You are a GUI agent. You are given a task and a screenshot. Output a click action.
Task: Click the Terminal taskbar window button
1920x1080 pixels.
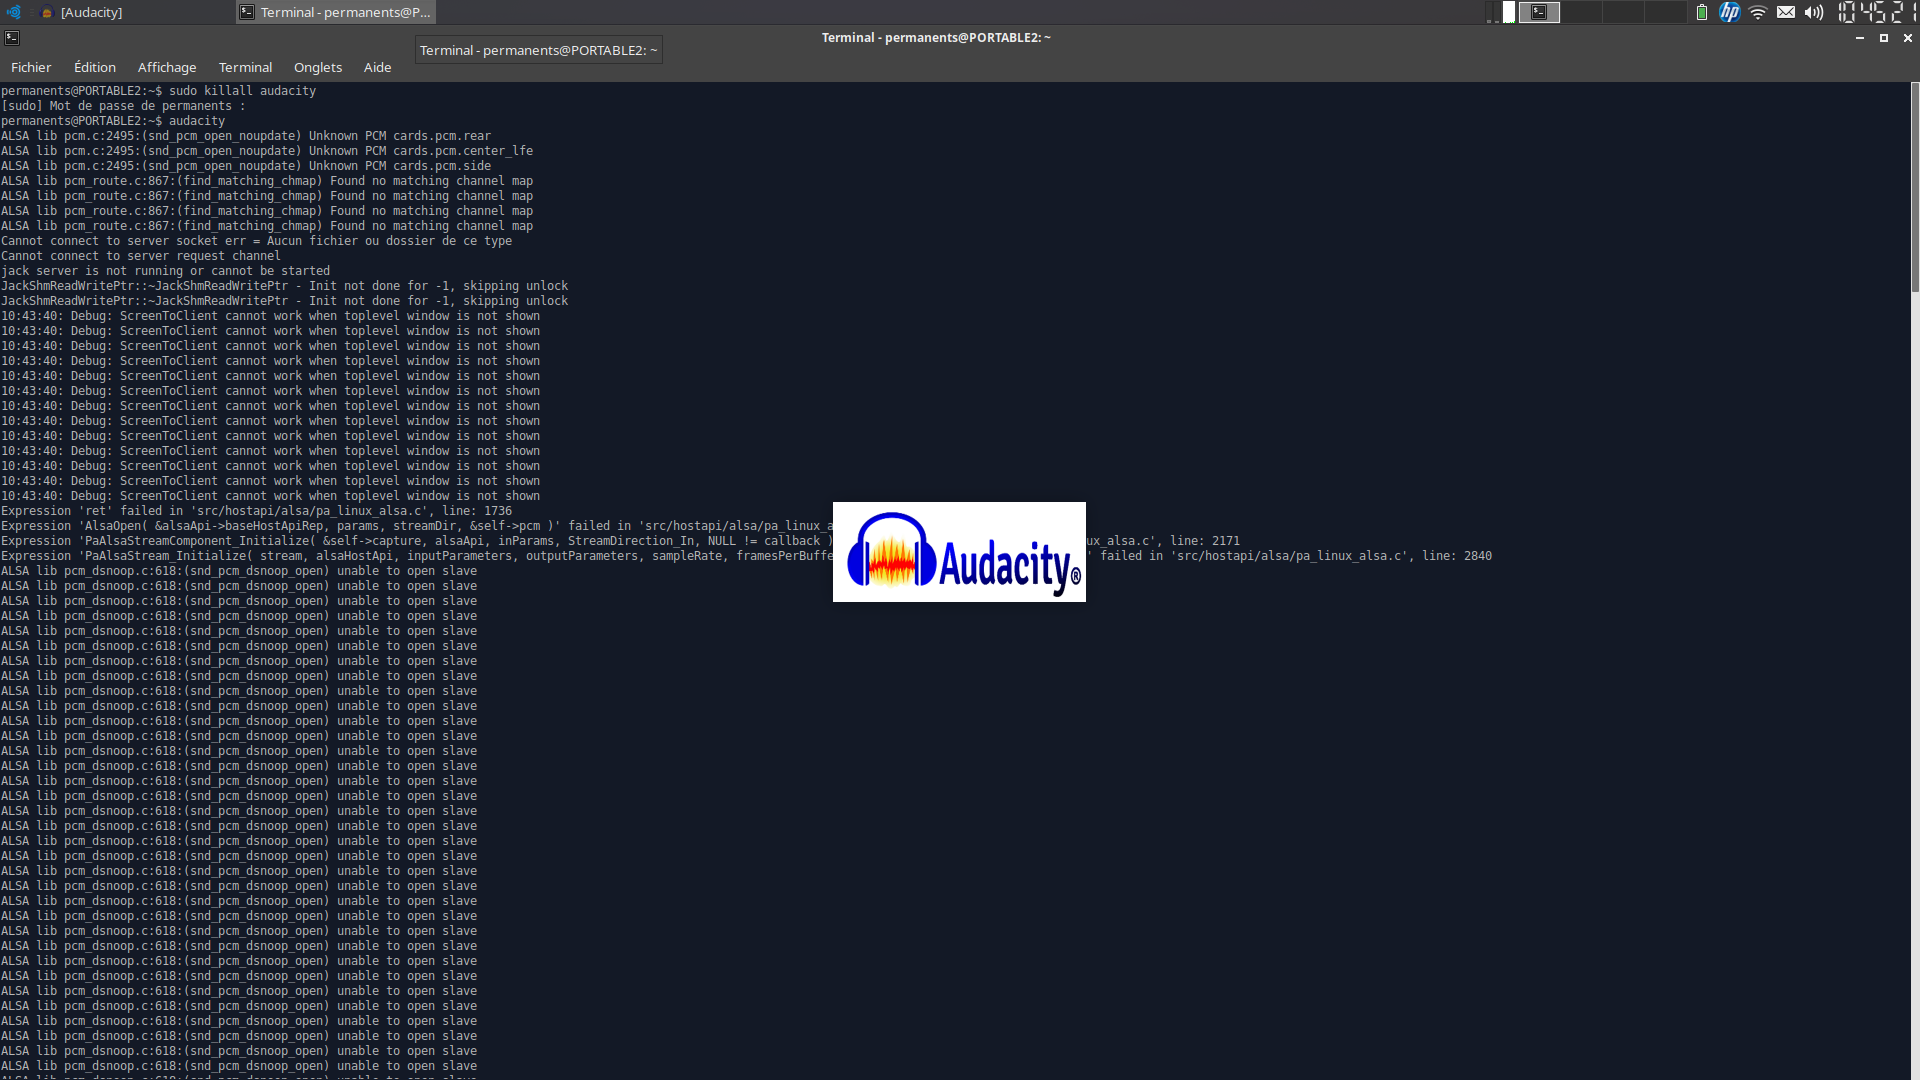point(336,12)
